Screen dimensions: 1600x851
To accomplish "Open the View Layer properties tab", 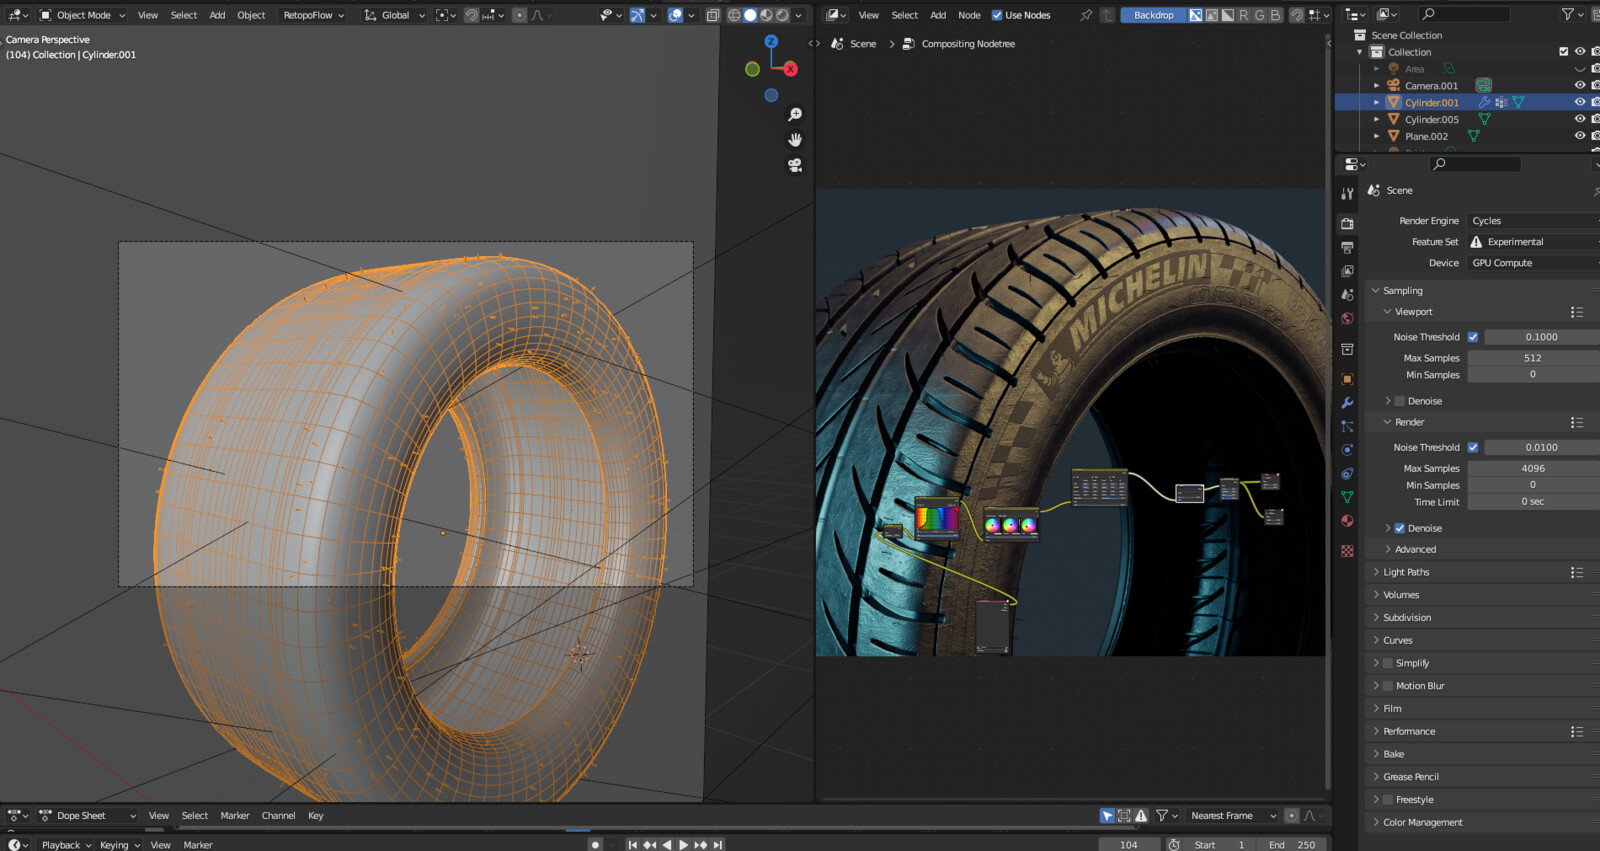I will 1347,271.
